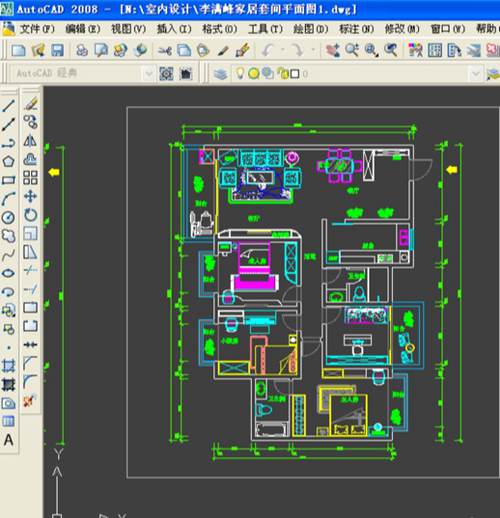Select the Move tool
Screen dimensions: 500x518
30,196
